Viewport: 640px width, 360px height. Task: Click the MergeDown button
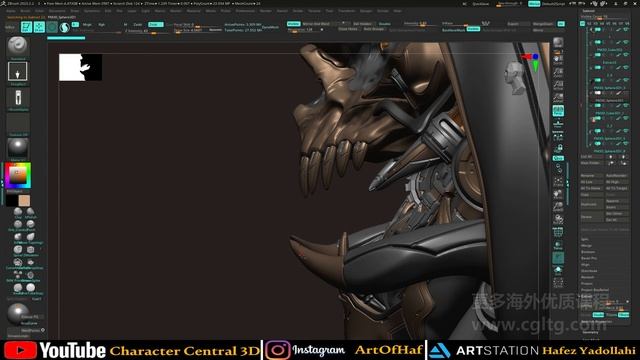pos(543,24)
